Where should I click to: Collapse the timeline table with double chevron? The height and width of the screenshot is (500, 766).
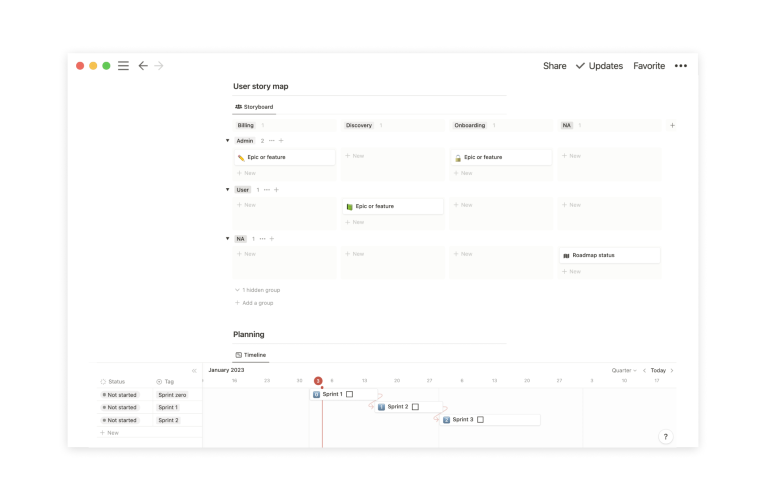pos(194,370)
